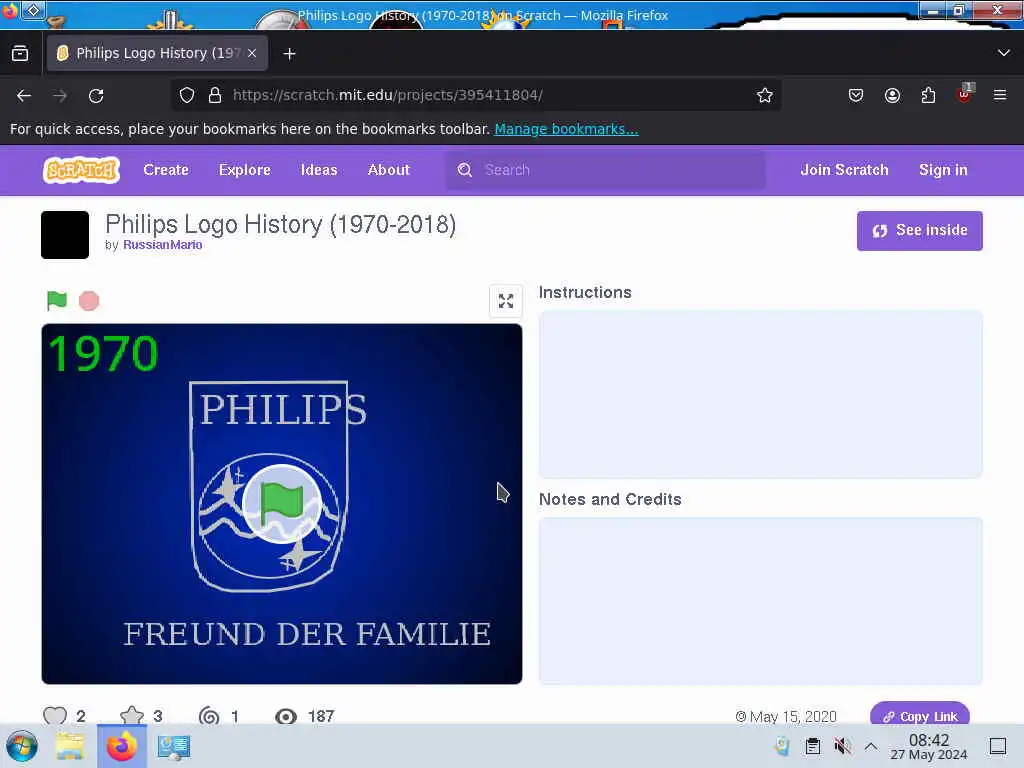Image resolution: width=1024 pixels, height=768 pixels.
Task: Start the project with the green flag icon
Action: point(57,300)
